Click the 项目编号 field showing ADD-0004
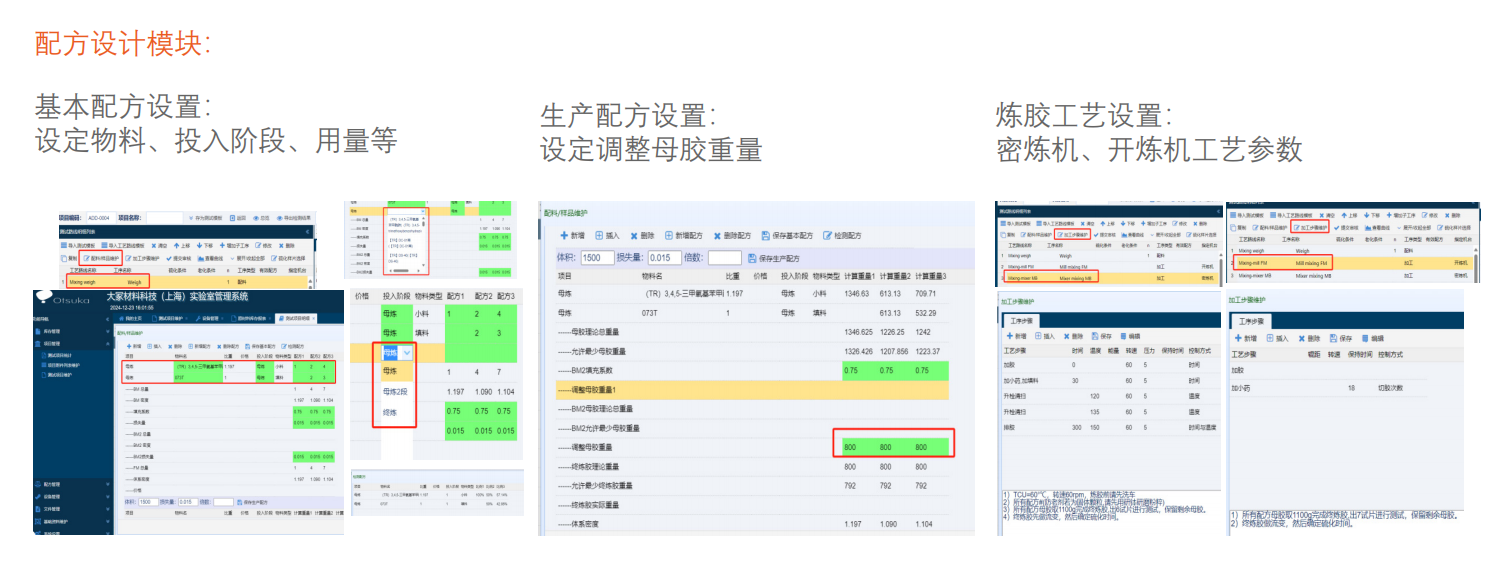This screenshot has width=1498, height=568. click(x=102, y=218)
